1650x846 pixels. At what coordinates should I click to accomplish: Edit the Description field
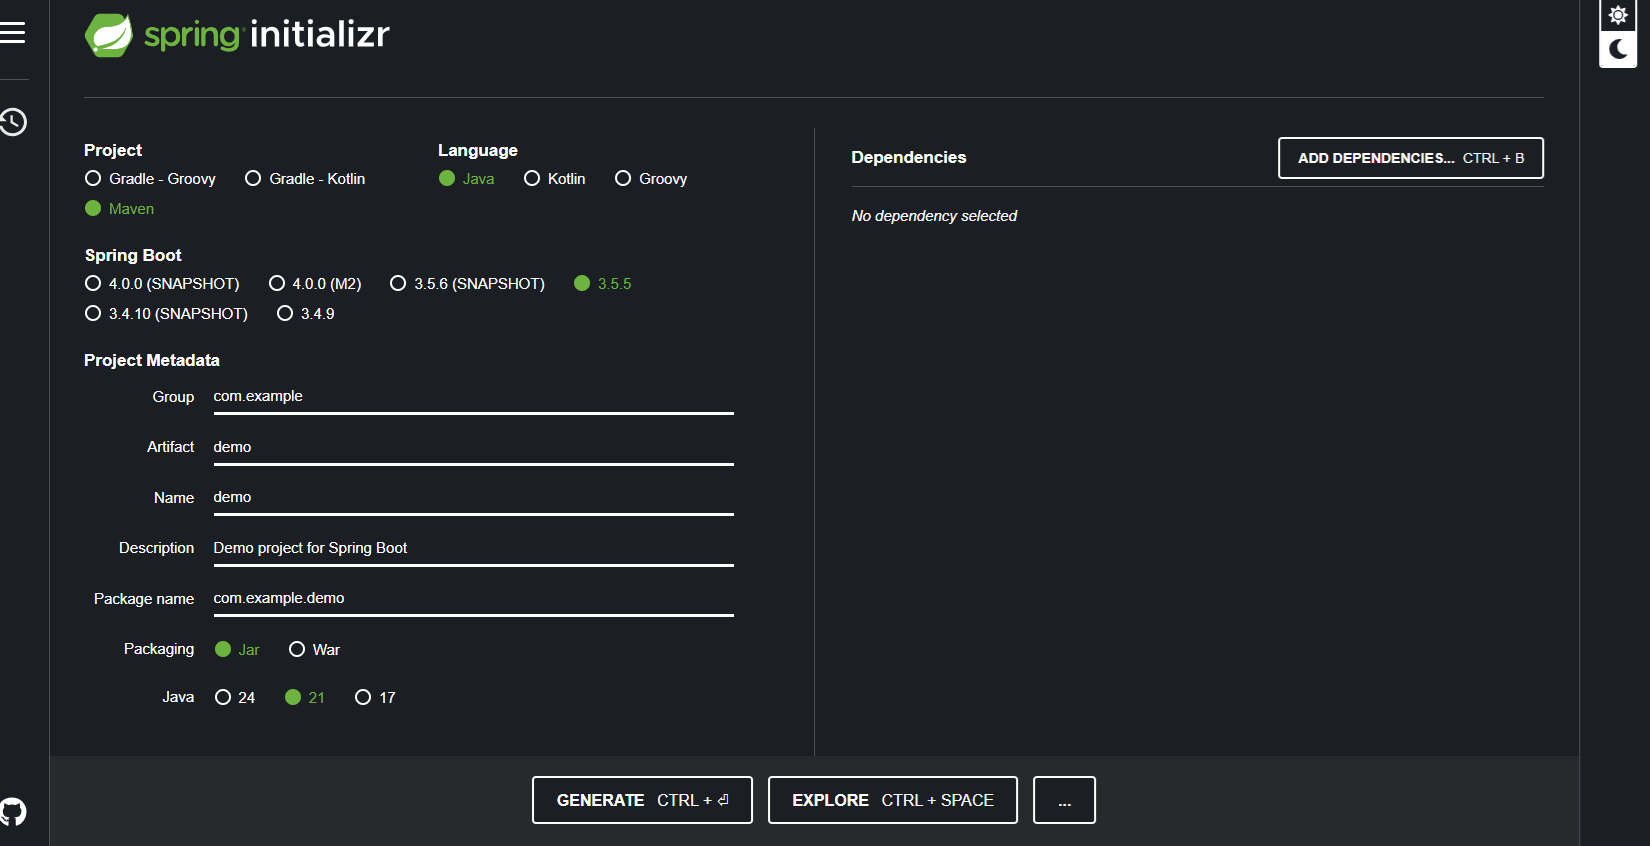(x=473, y=548)
